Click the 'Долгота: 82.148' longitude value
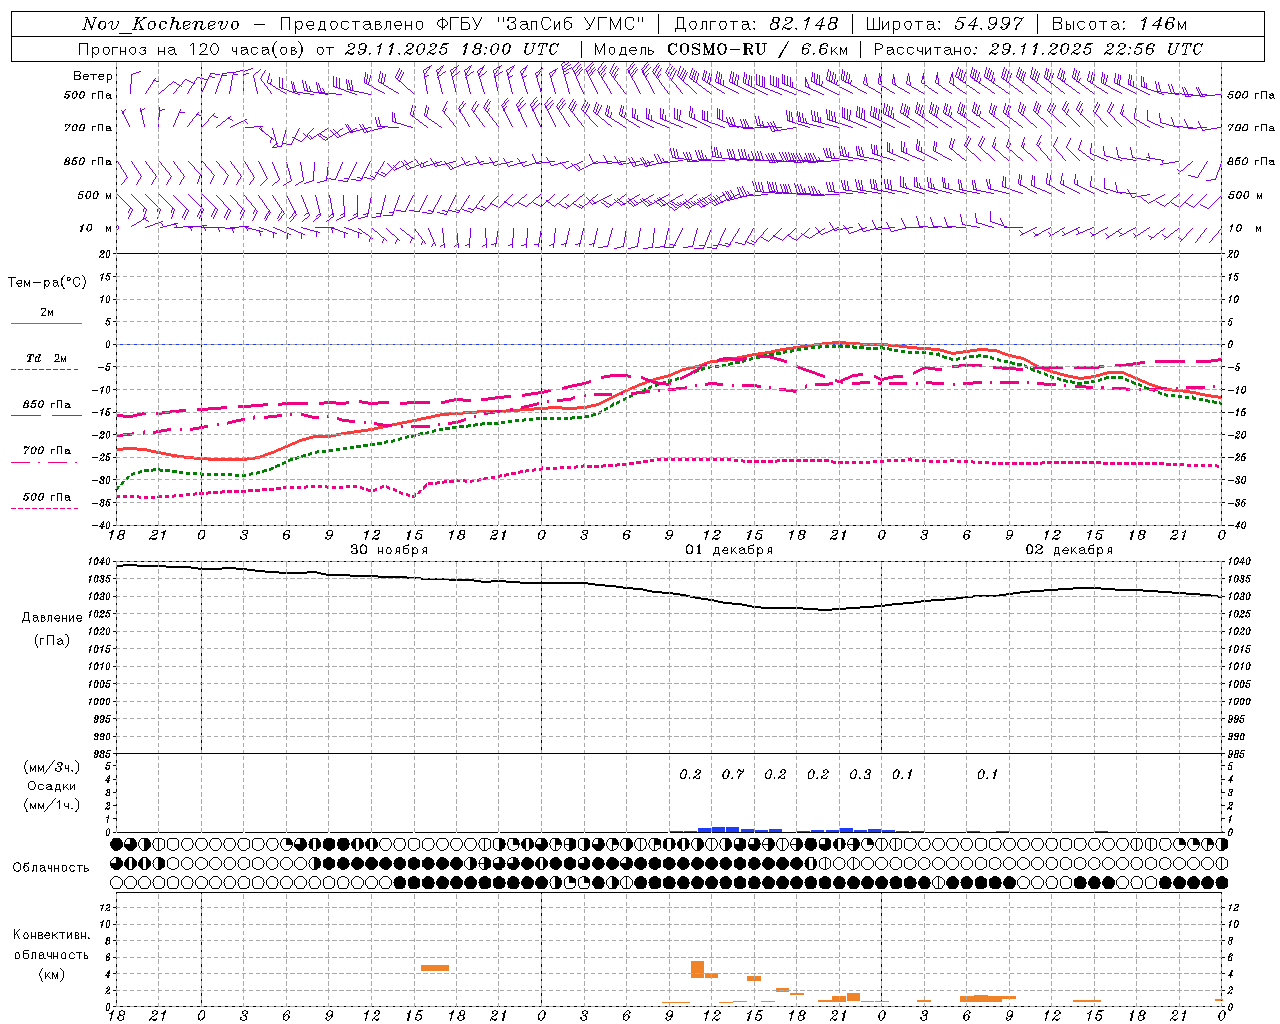1280x1024 pixels. click(756, 24)
